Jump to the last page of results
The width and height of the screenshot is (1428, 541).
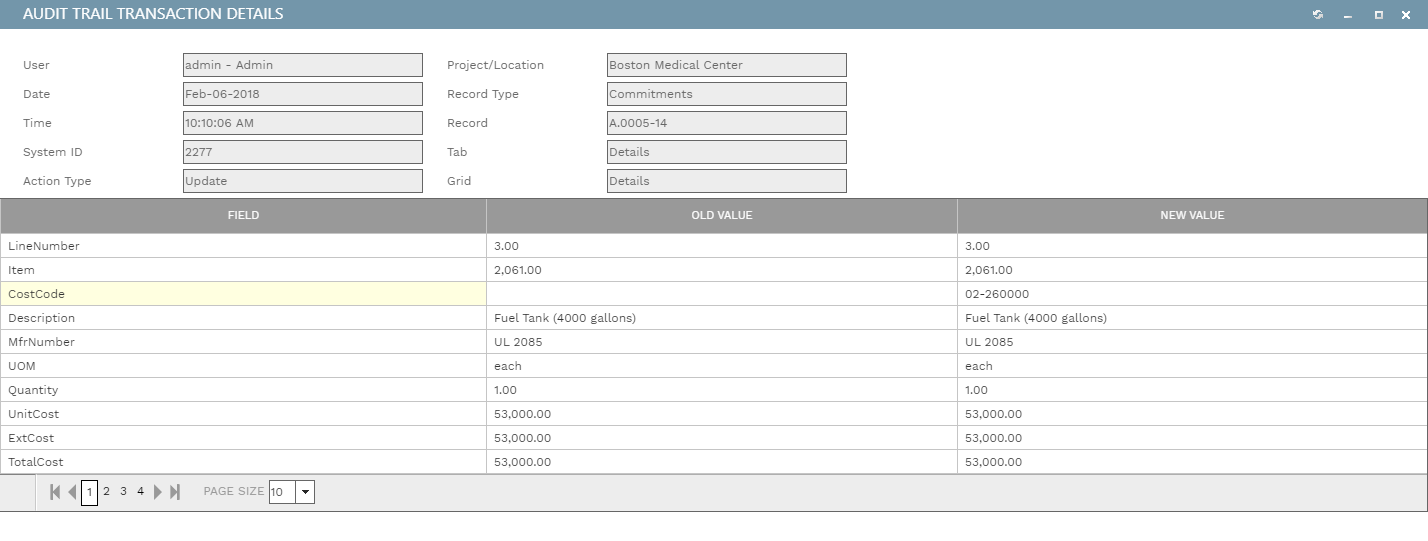point(175,492)
